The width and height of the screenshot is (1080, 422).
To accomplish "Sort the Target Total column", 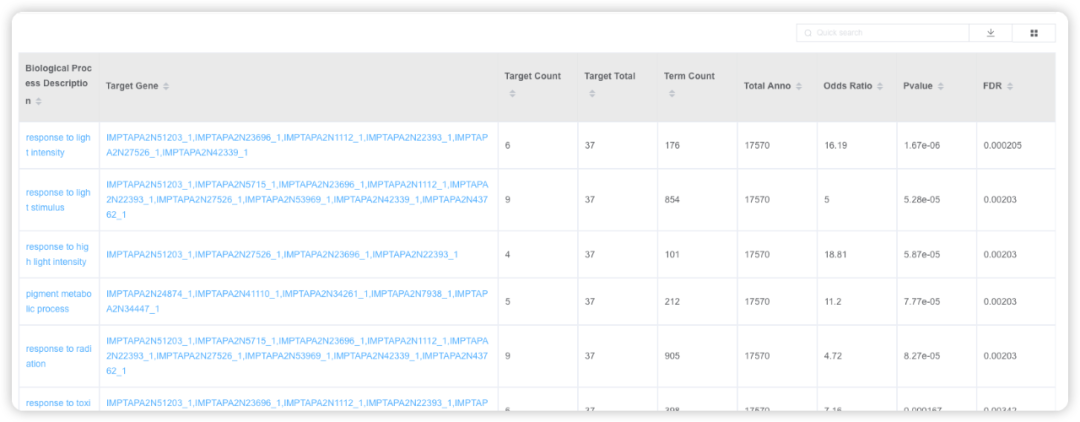I will [x=592, y=94].
